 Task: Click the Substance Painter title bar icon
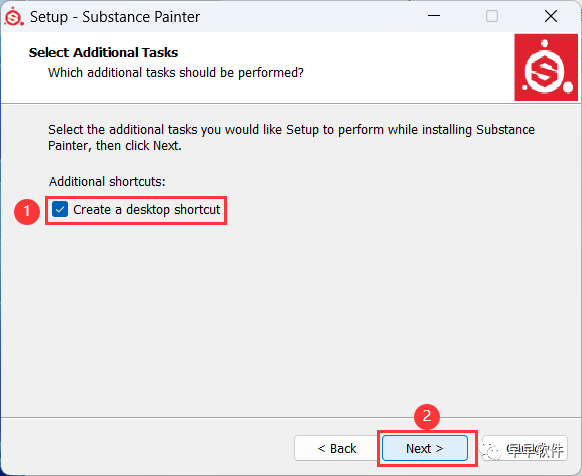pyautogui.click(x=14, y=17)
